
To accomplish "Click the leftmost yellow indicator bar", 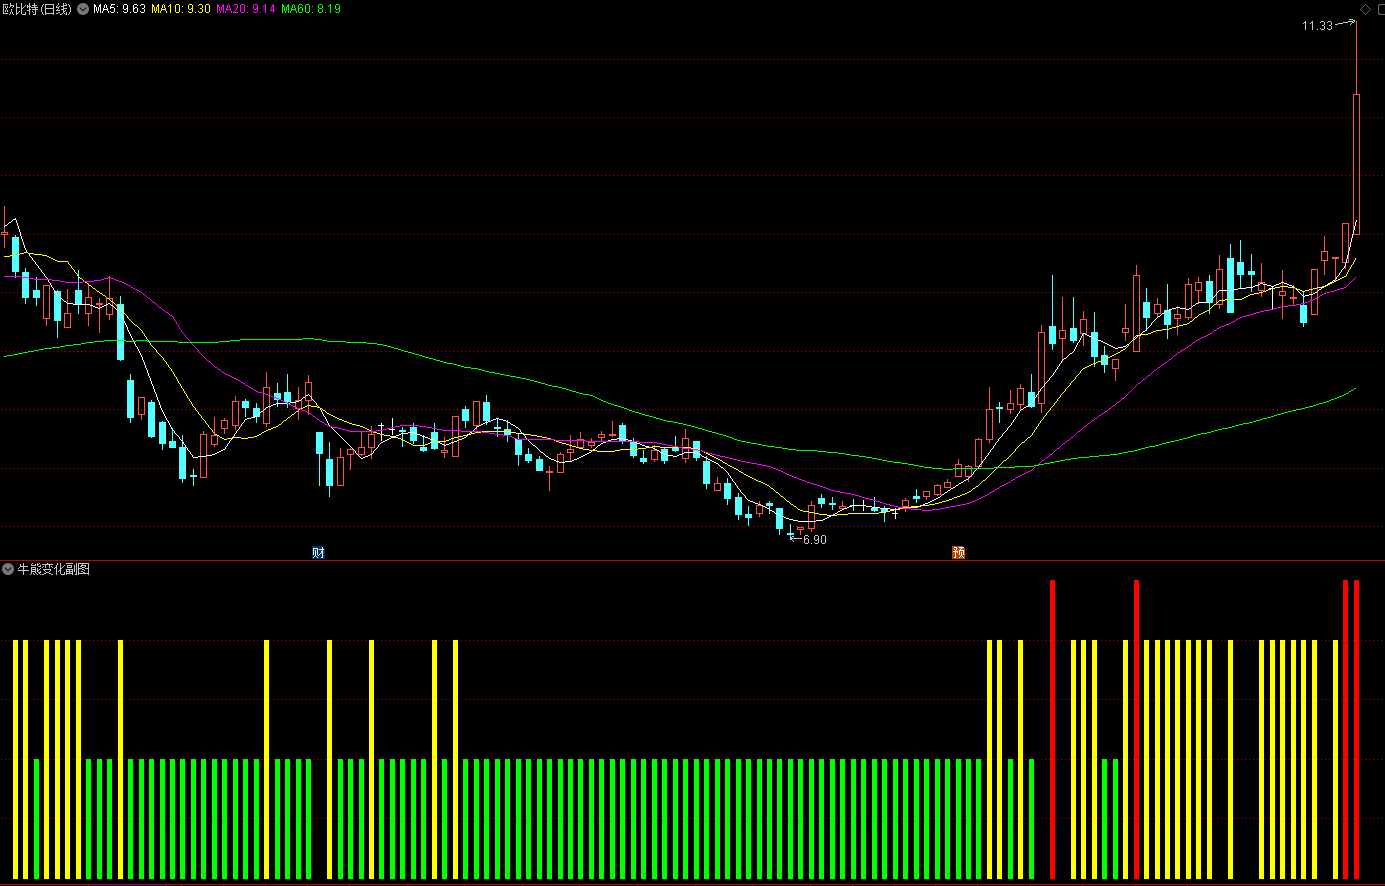I will [x=15, y=760].
